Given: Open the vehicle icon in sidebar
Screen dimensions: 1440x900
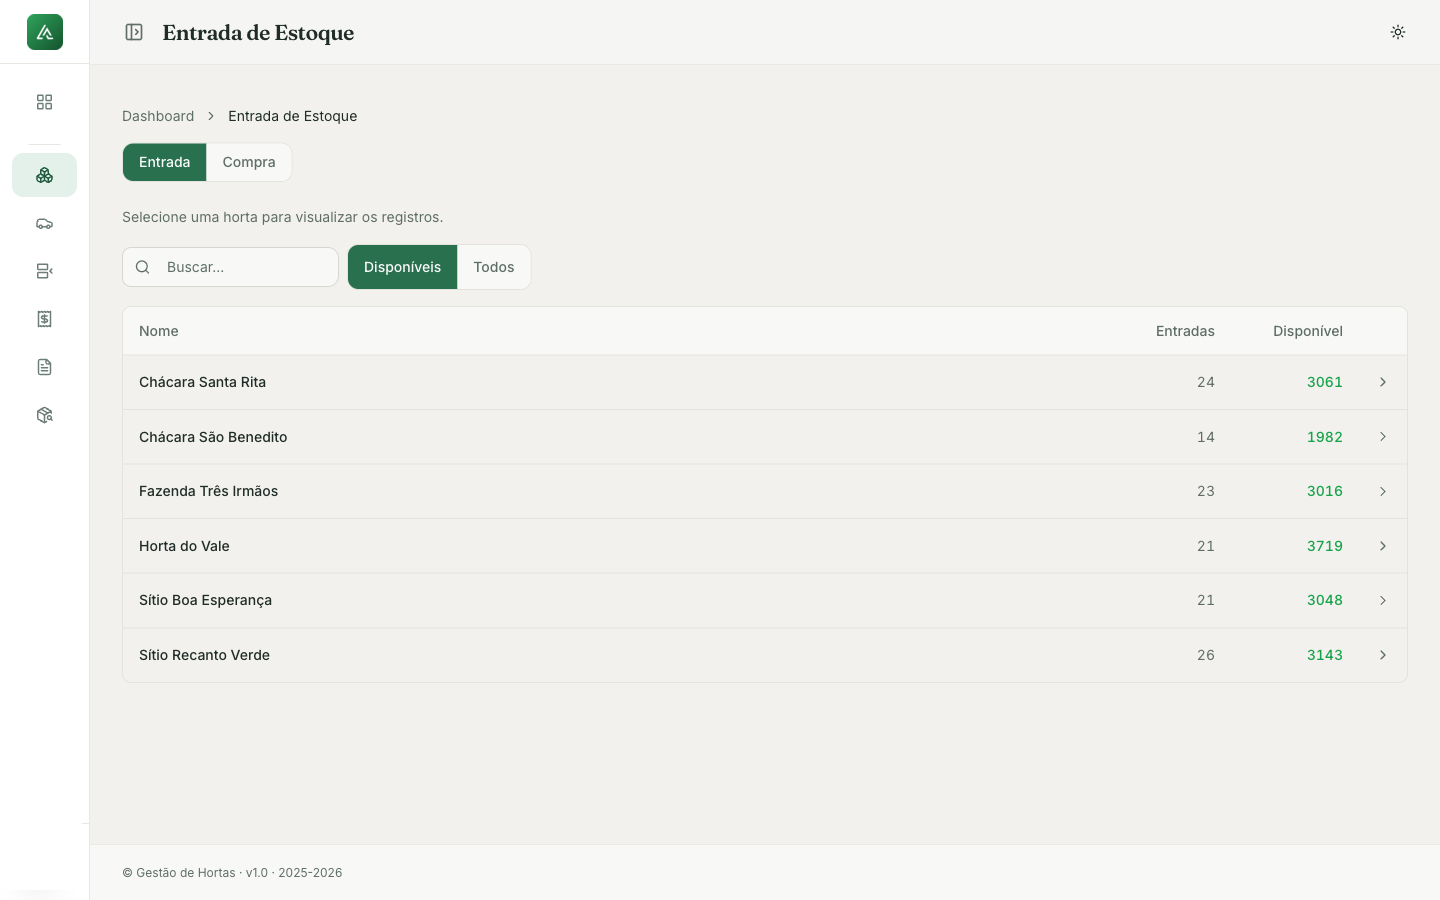Looking at the screenshot, I should point(44,223).
